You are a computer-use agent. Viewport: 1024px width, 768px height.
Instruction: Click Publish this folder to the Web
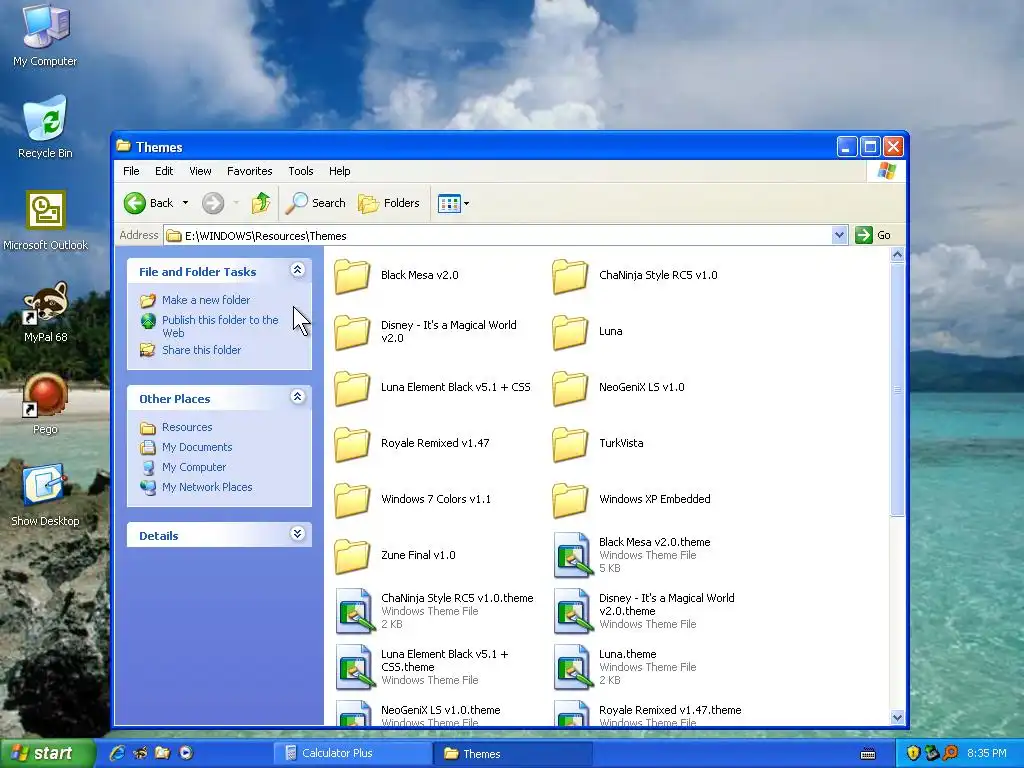coord(220,326)
